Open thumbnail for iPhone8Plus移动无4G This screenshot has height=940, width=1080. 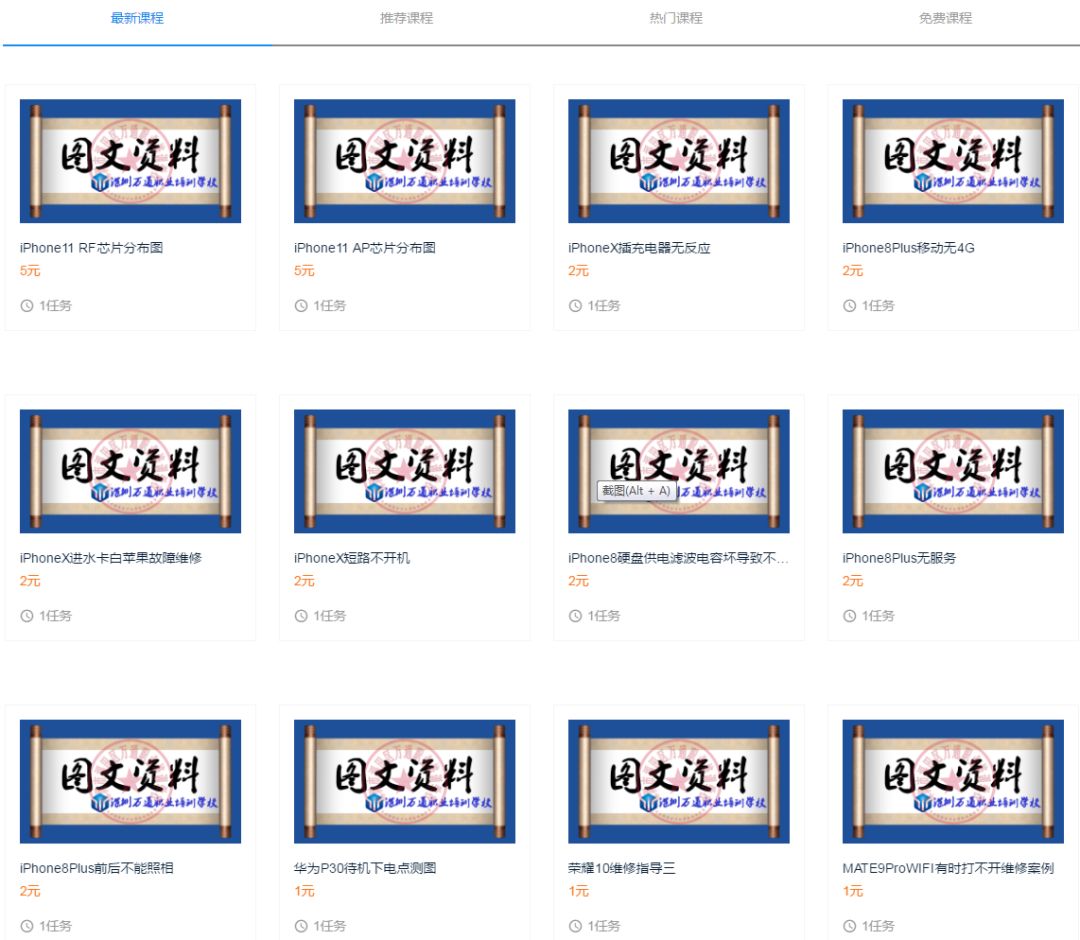pyautogui.click(x=953, y=161)
